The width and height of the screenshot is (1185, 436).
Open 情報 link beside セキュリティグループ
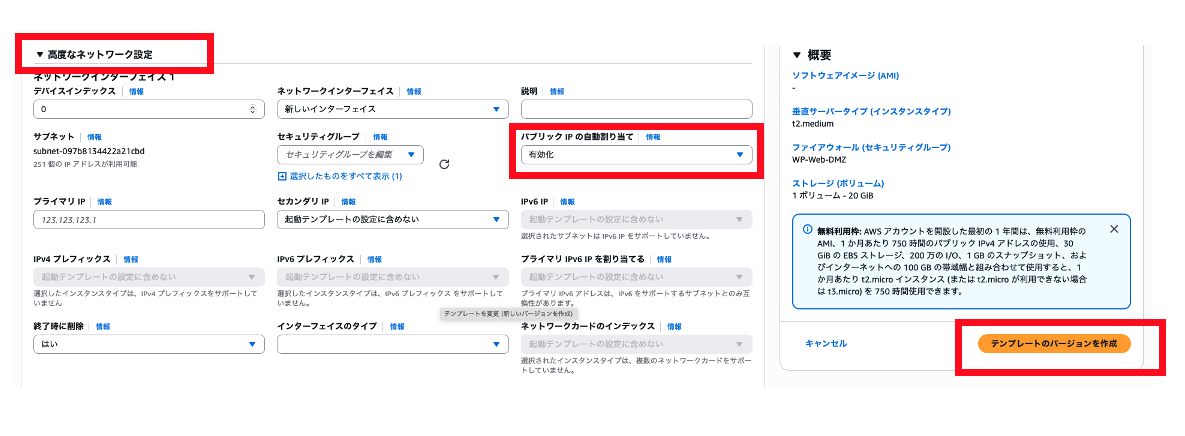pos(380,138)
